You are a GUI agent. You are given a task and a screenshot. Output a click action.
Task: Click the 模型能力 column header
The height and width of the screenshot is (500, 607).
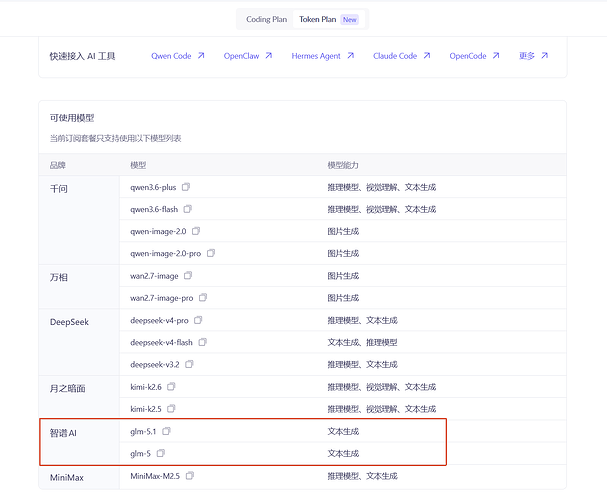point(343,165)
